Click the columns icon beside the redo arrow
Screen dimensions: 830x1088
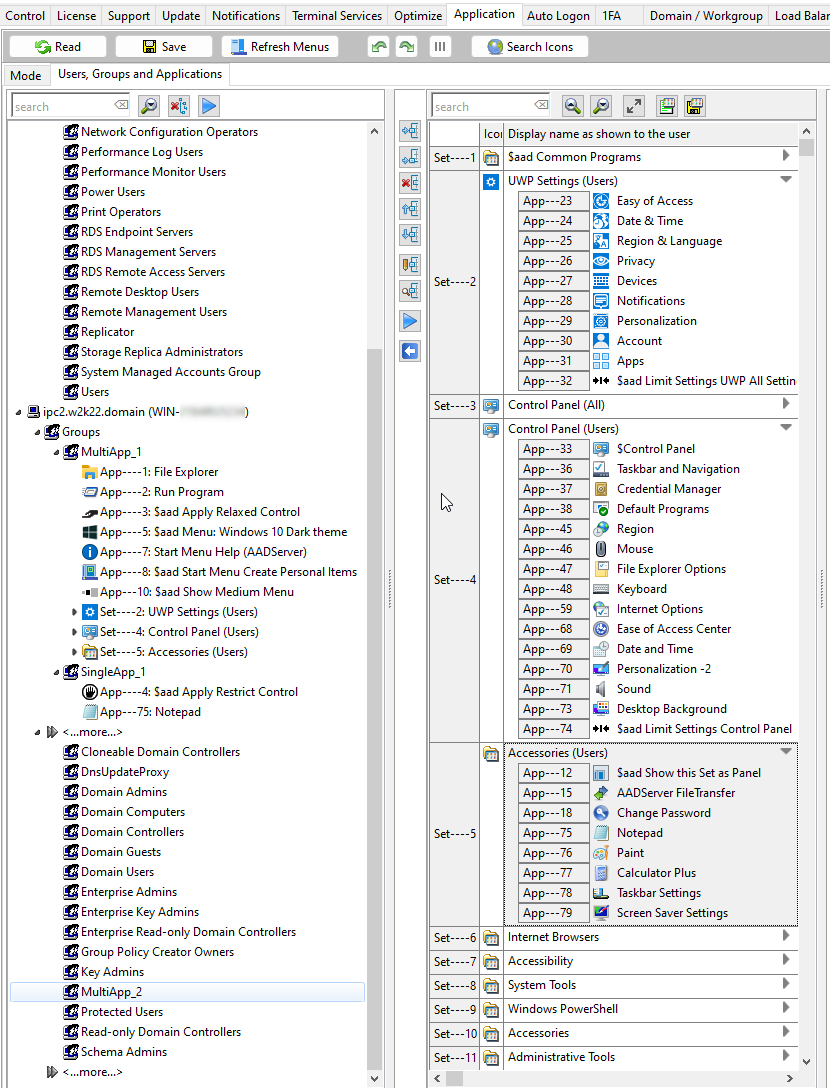pos(440,47)
